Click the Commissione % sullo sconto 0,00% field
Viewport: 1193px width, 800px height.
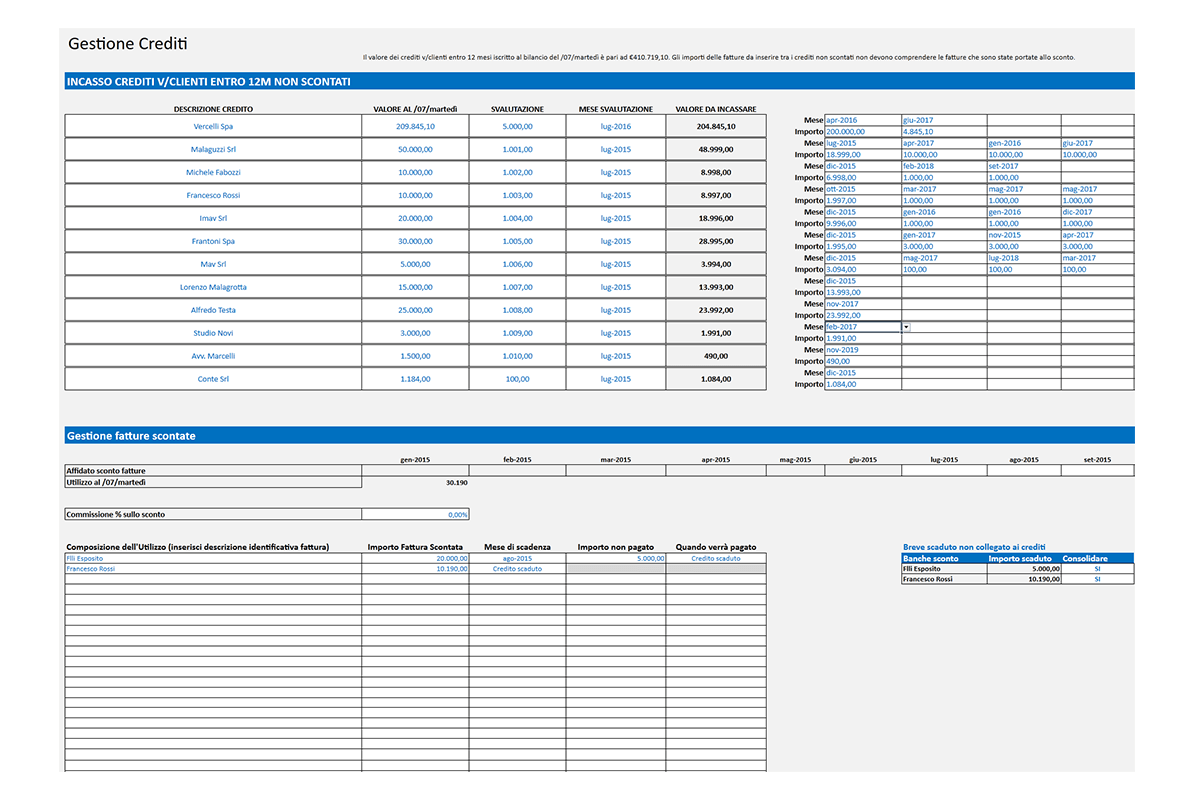415,515
